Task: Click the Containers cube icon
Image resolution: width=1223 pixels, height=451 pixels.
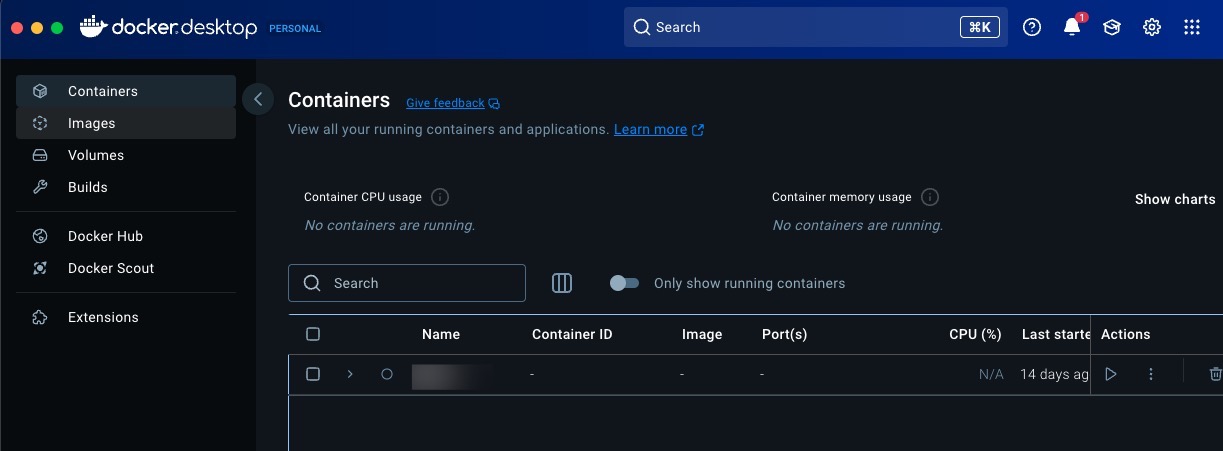Action: pos(40,91)
